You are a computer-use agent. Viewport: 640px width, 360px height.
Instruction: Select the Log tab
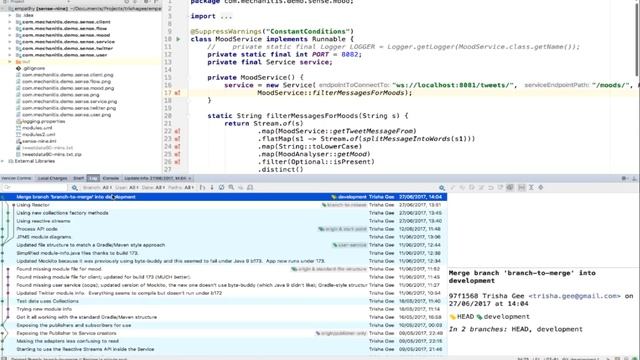[93, 178]
